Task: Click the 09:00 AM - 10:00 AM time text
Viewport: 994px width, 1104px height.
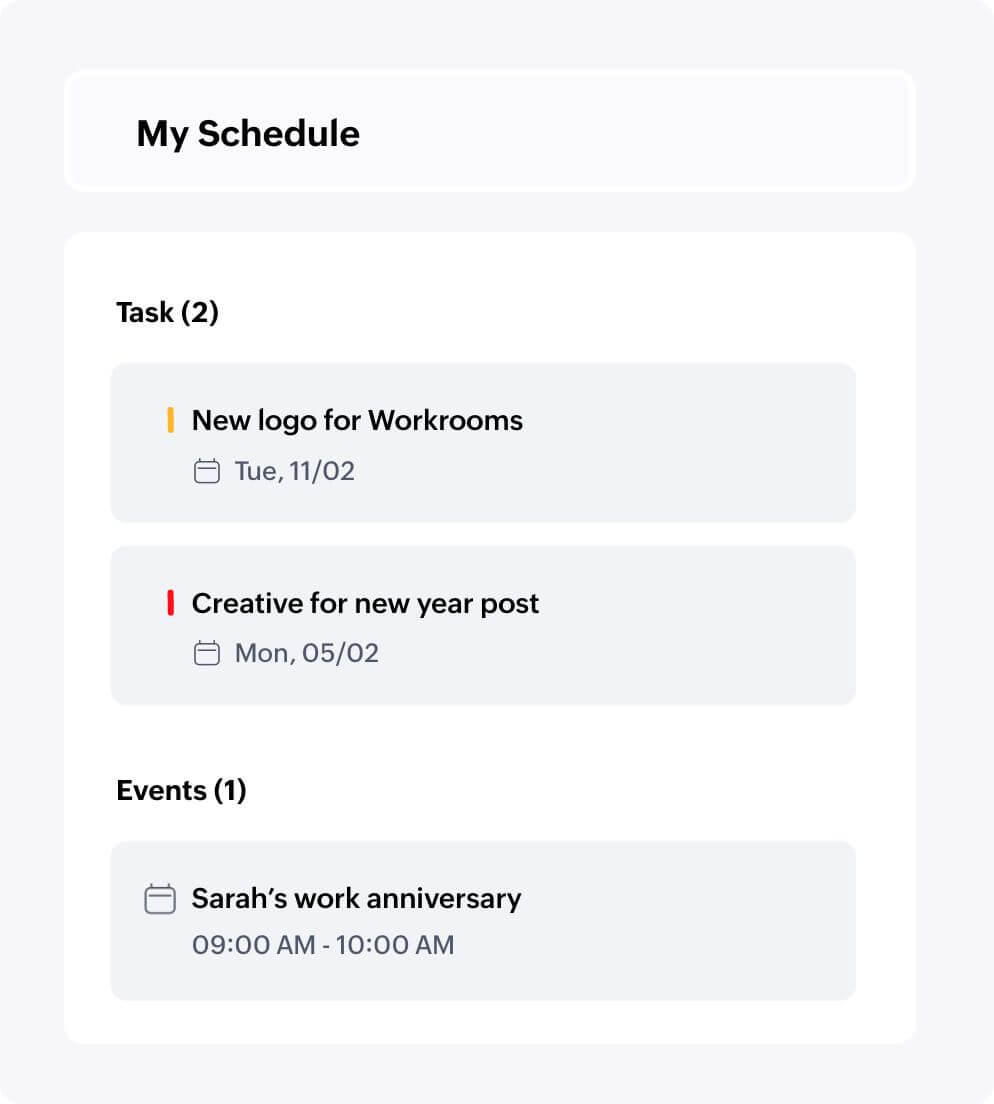Action: [324, 945]
